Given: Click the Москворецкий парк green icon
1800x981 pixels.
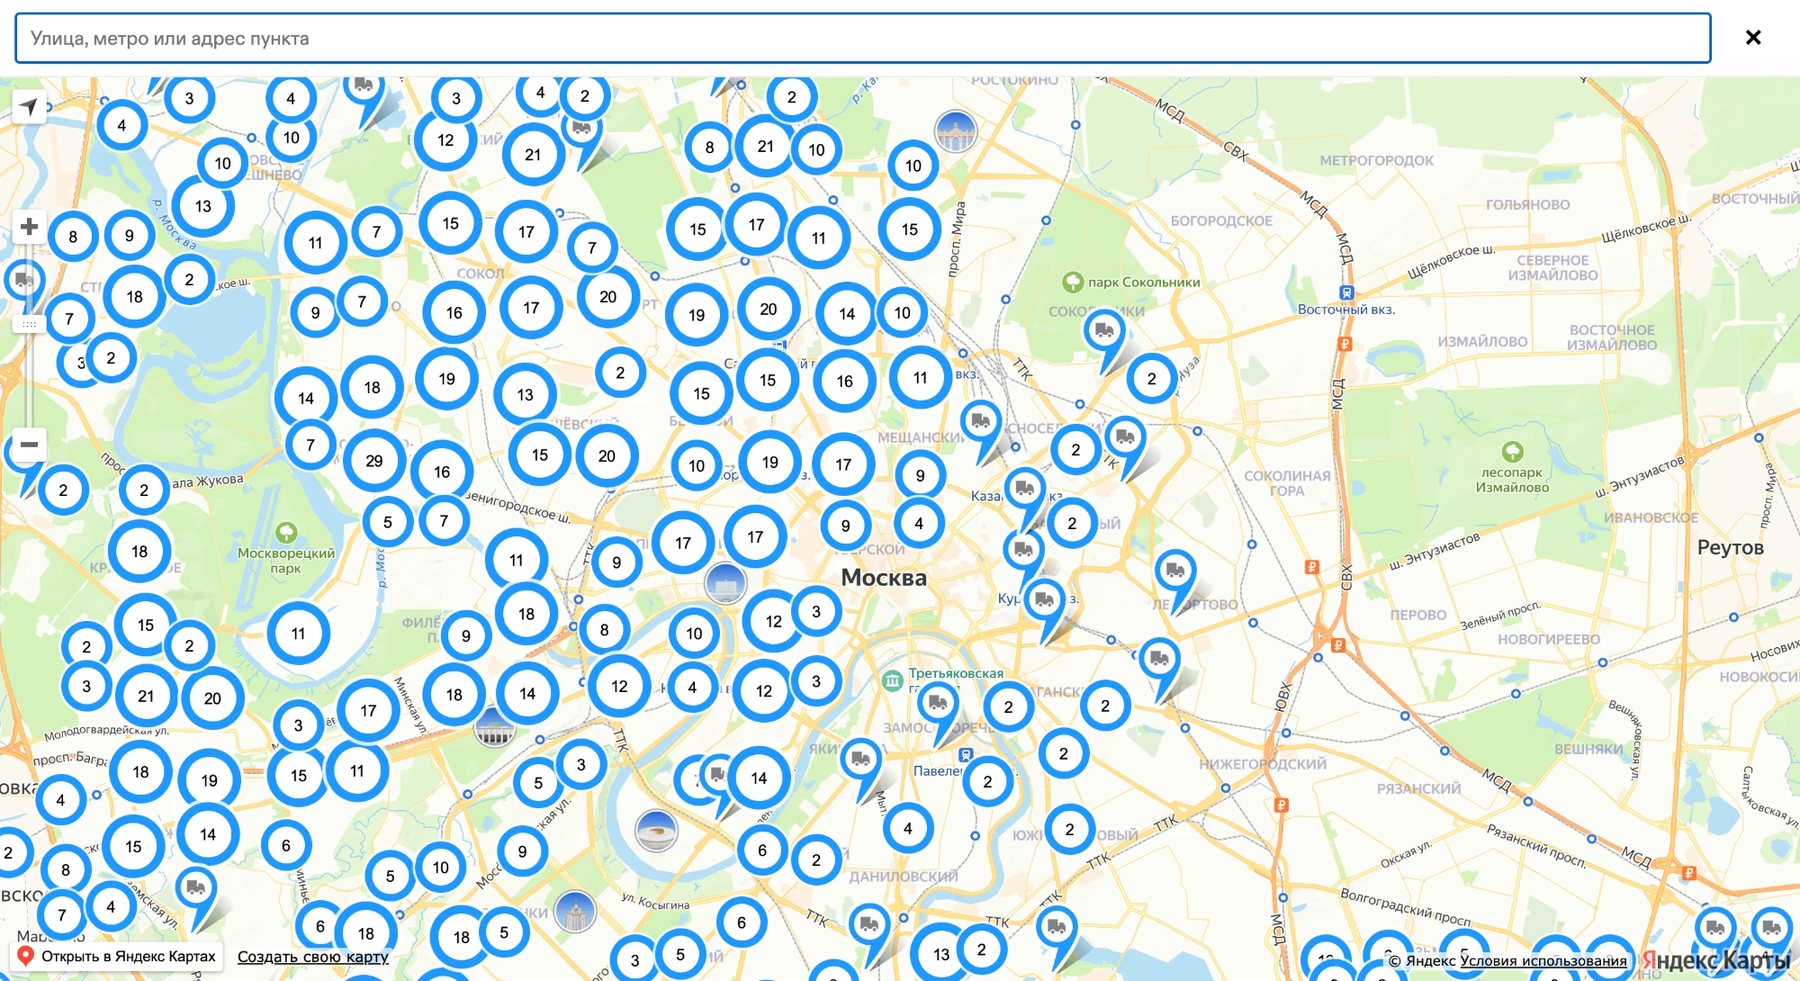Looking at the screenshot, I should click(x=287, y=532).
